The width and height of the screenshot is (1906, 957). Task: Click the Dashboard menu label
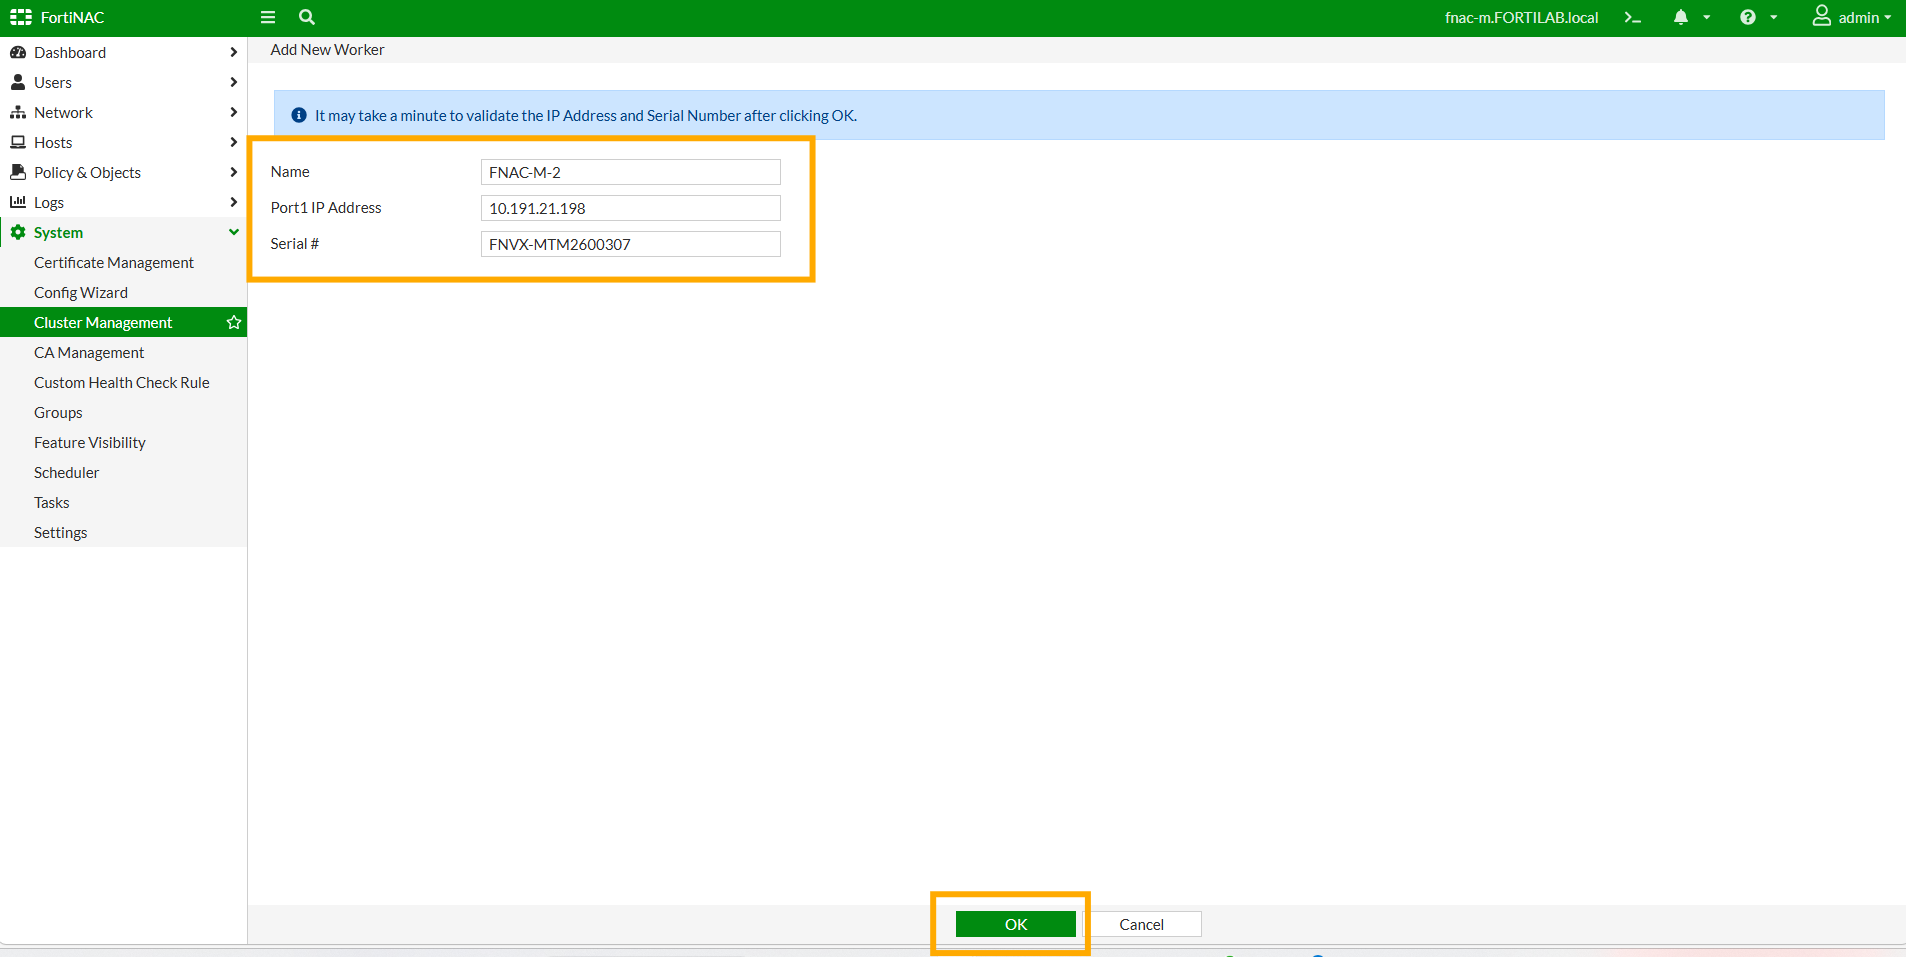click(70, 52)
